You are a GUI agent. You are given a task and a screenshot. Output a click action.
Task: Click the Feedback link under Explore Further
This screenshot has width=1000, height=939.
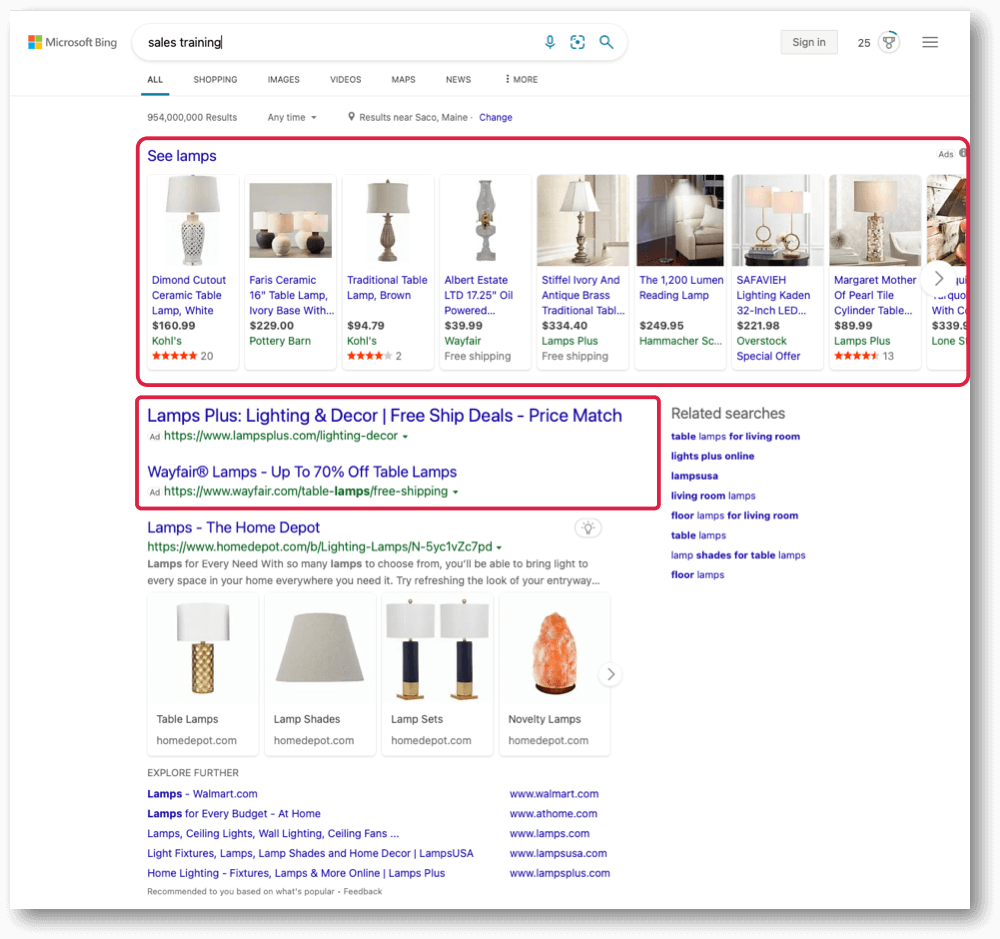[x=363, y=891]
